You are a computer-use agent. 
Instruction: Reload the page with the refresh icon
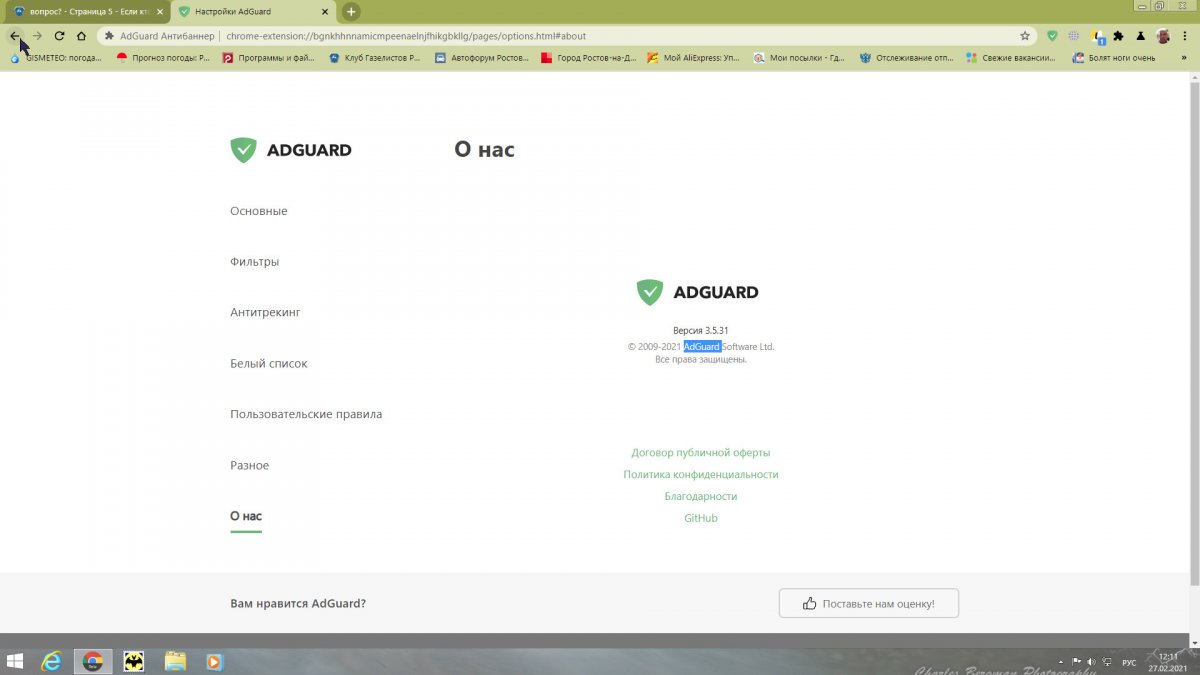click(x=59, y=36)
